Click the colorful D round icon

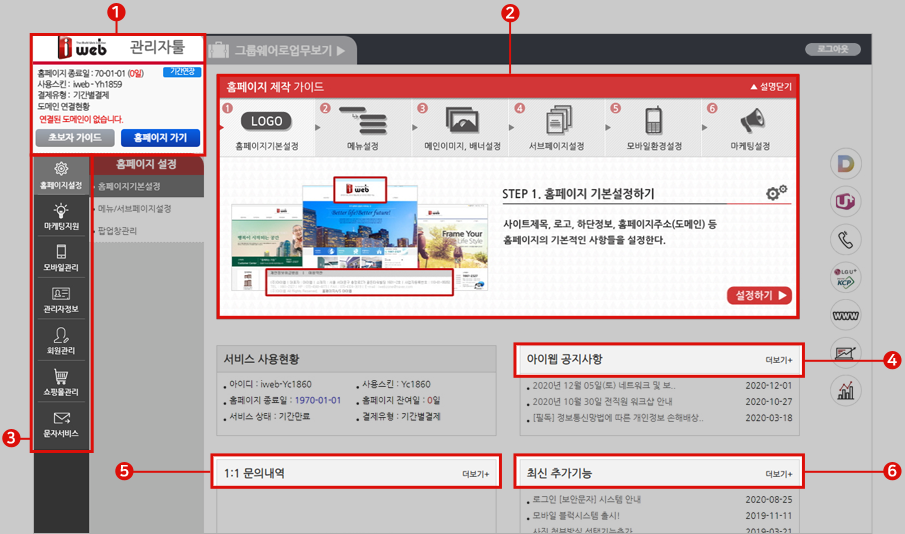click(846, 164)
